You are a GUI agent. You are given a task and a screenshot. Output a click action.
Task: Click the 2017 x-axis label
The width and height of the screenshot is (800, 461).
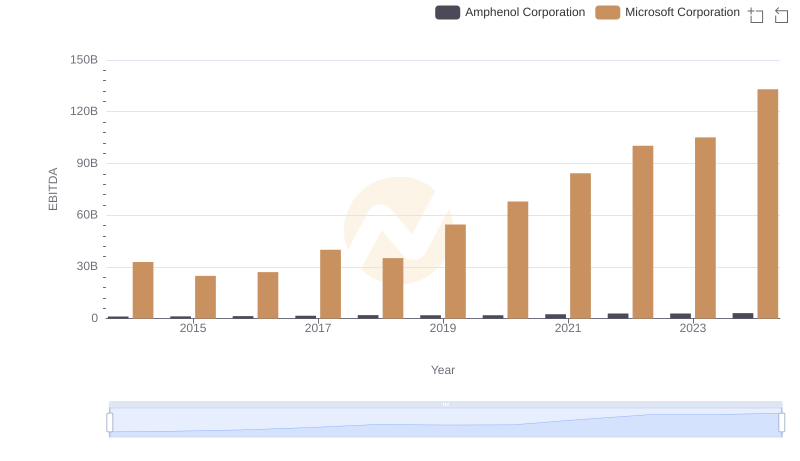point(318,328)
